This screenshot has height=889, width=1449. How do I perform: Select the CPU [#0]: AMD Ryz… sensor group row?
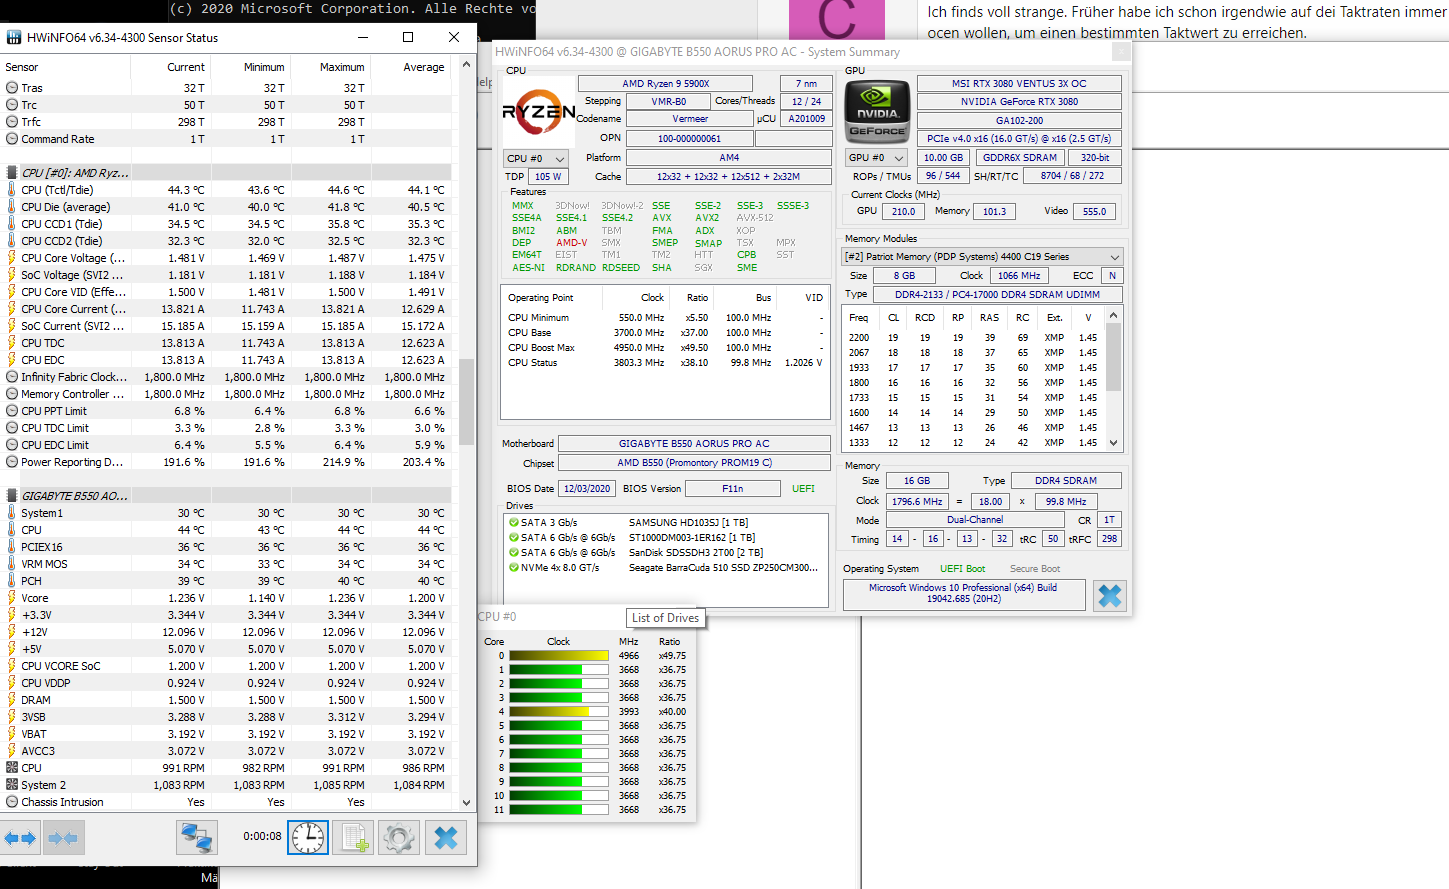(x=228, y=173)
